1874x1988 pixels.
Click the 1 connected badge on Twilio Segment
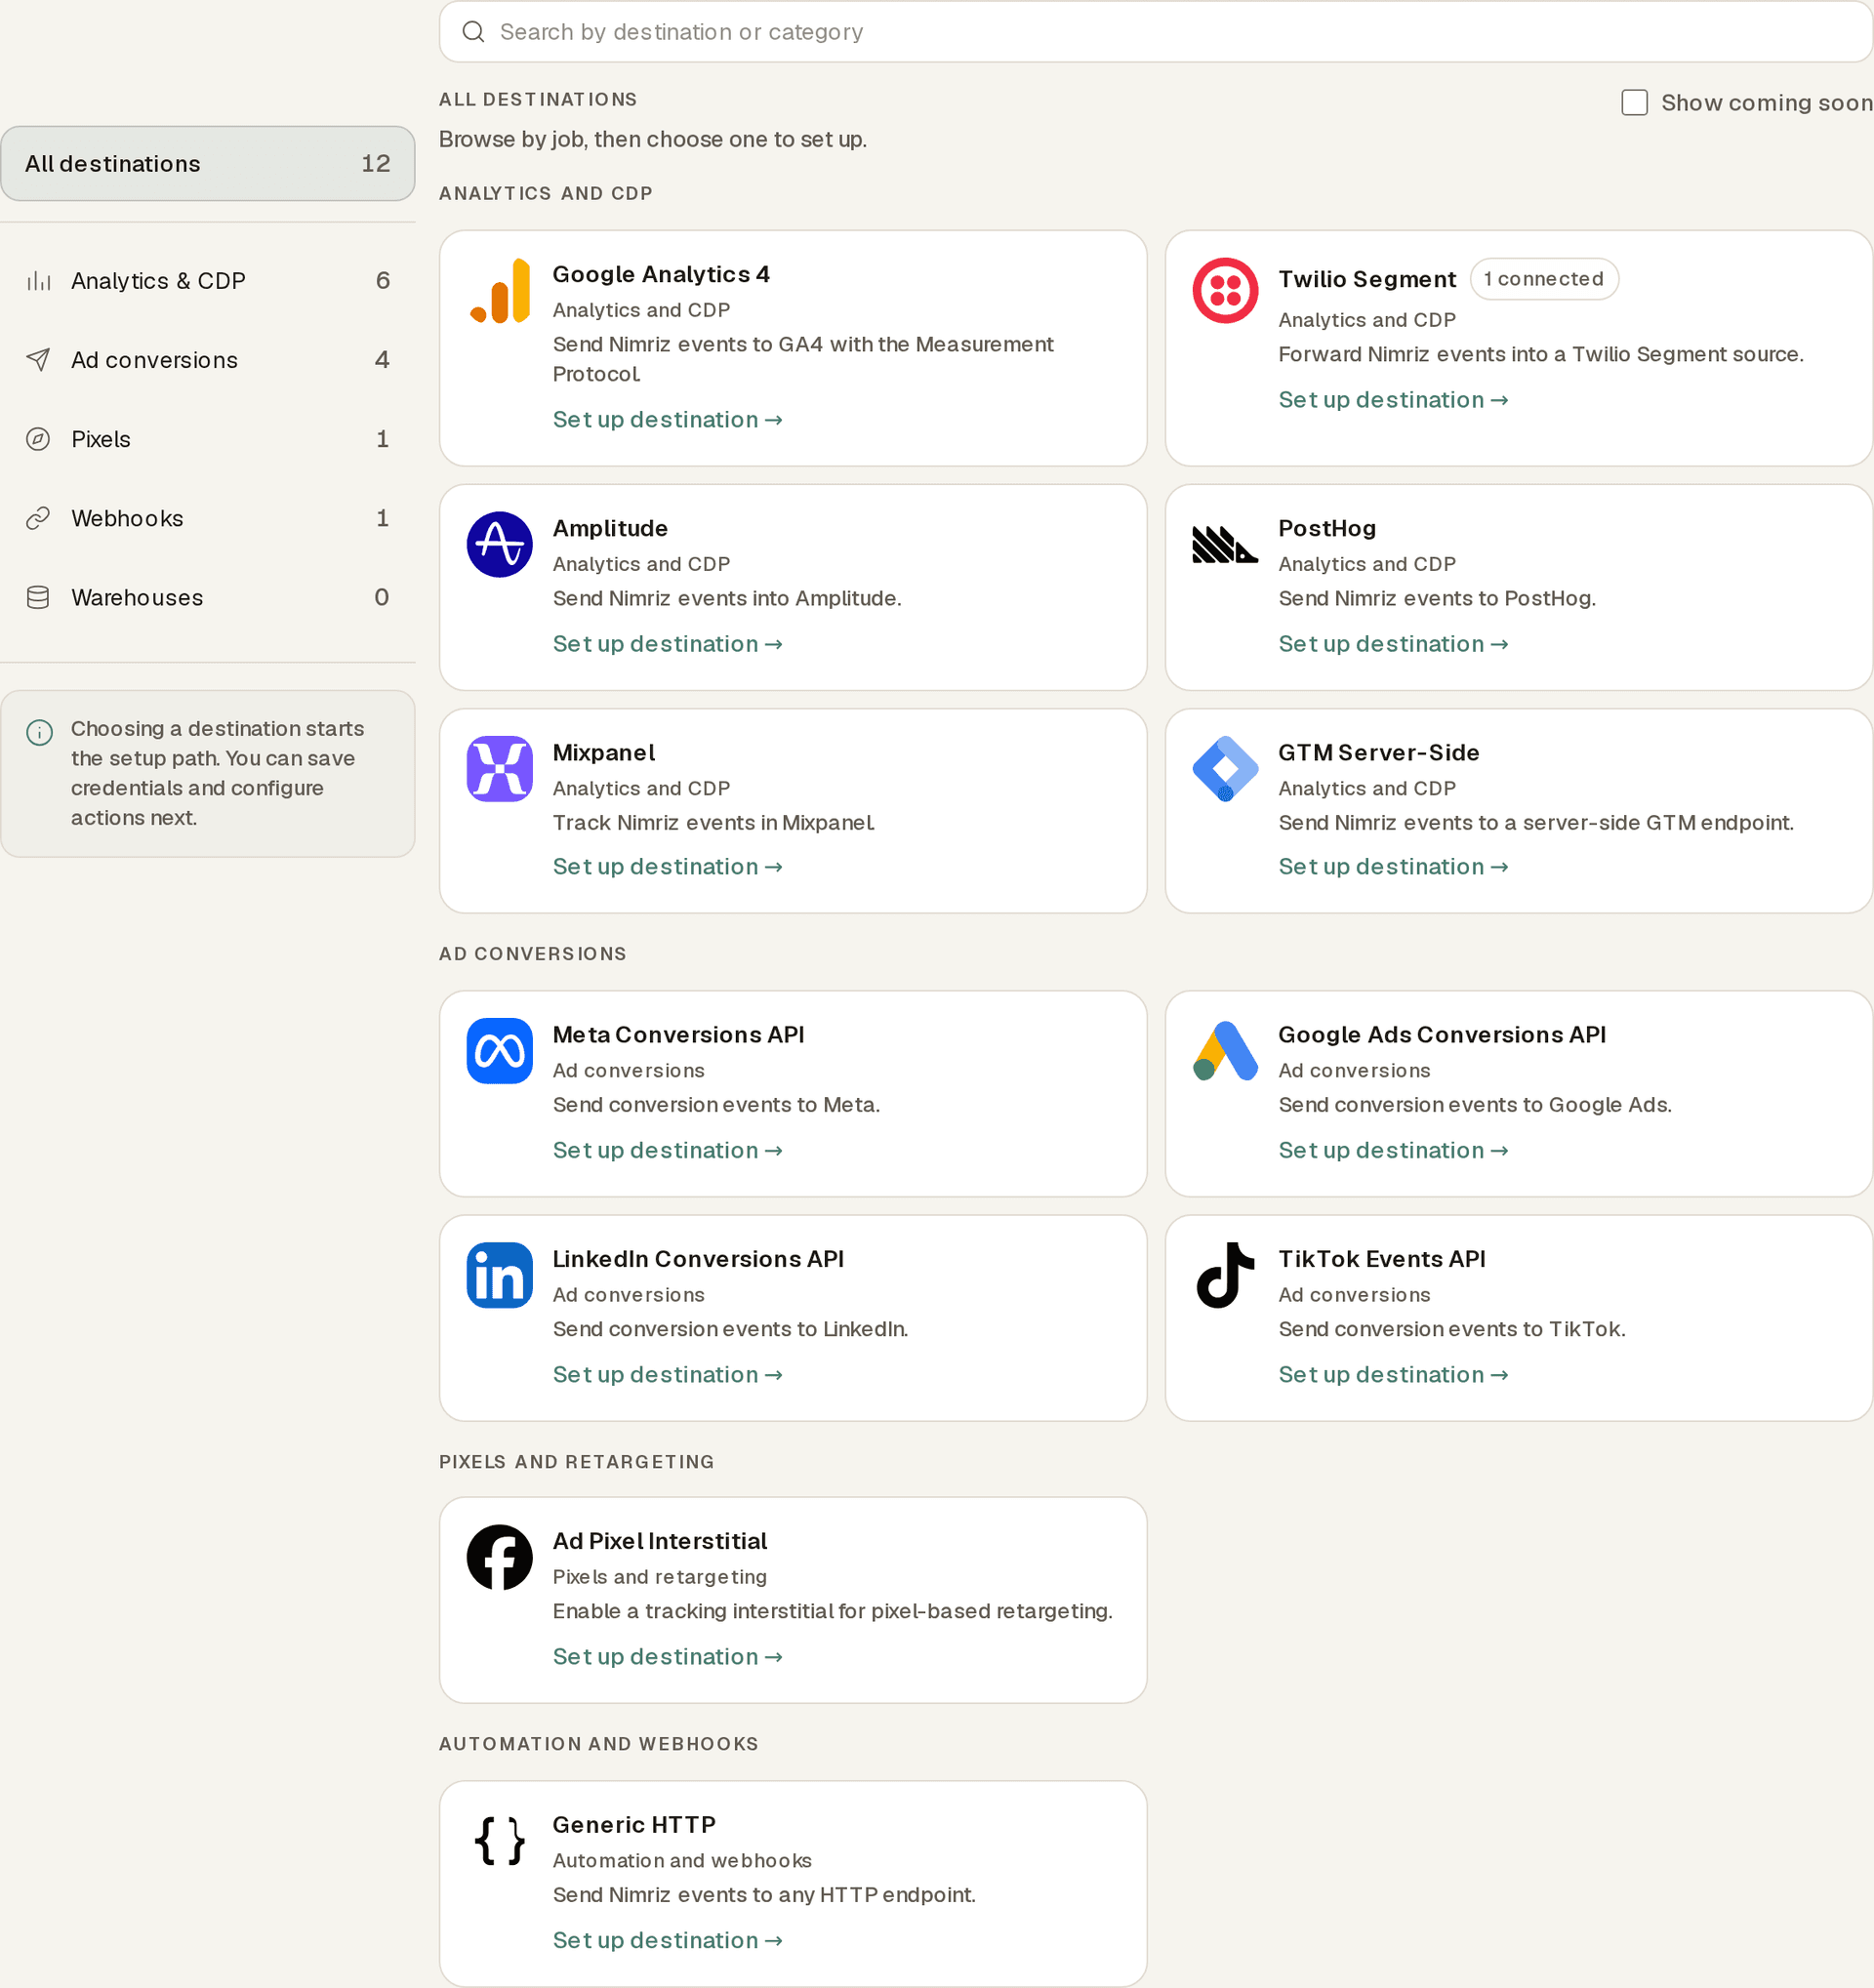pos(1543,279)
